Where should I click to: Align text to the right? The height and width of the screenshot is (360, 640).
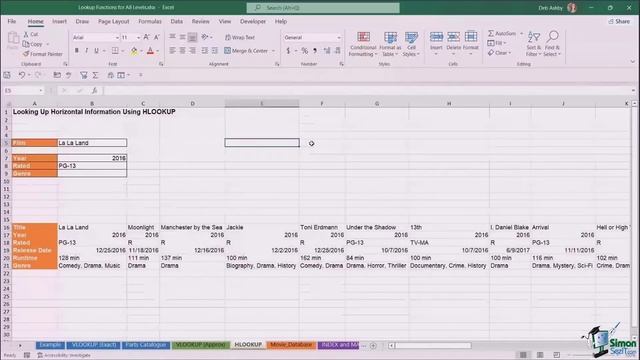pyautogui.click(x=192, y=51)
